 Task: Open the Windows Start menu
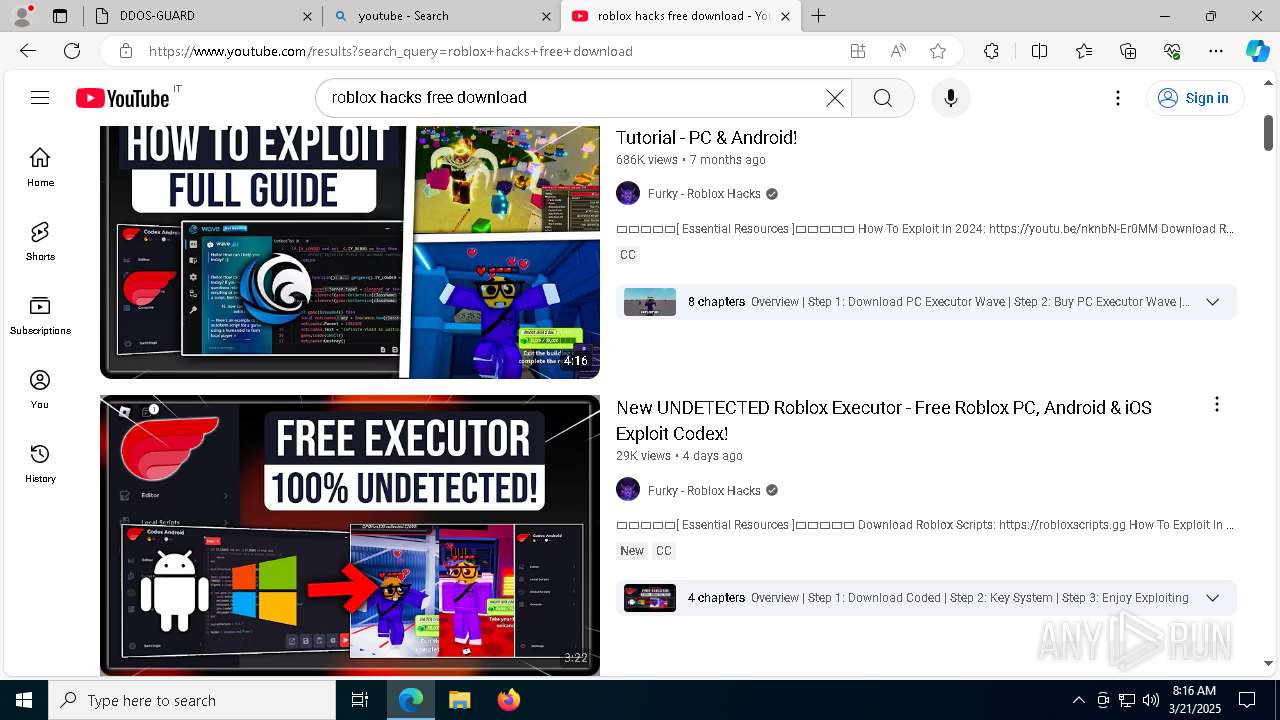pos(24,700)
